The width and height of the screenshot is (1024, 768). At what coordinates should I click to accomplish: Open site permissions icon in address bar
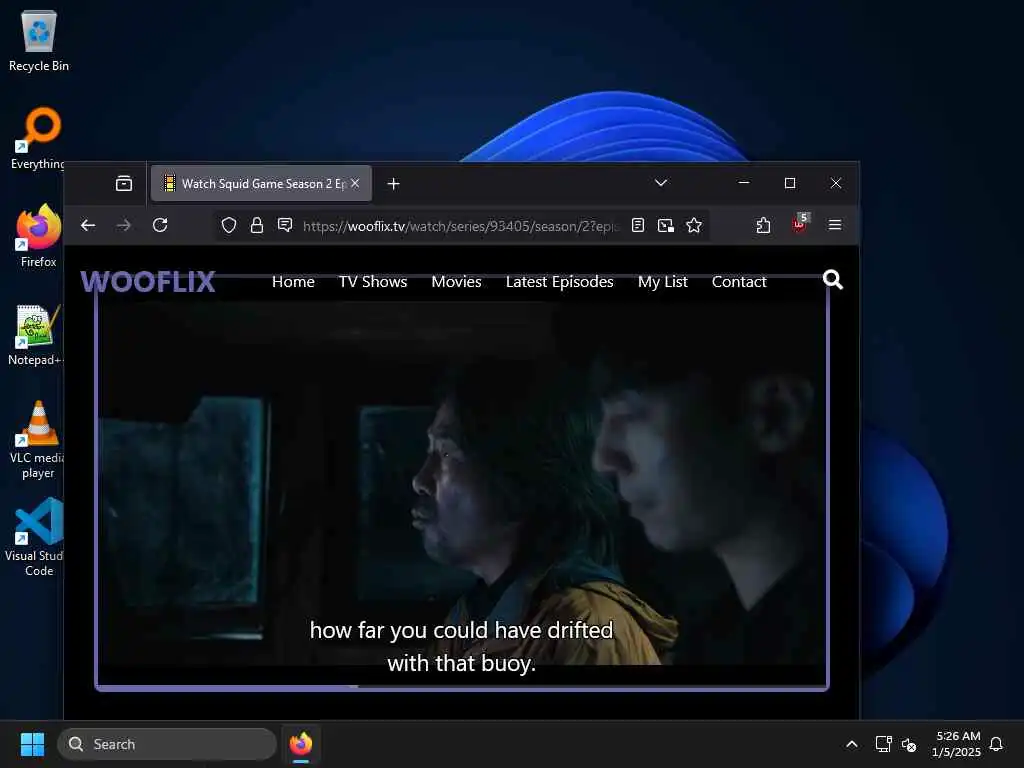point(285,226)
